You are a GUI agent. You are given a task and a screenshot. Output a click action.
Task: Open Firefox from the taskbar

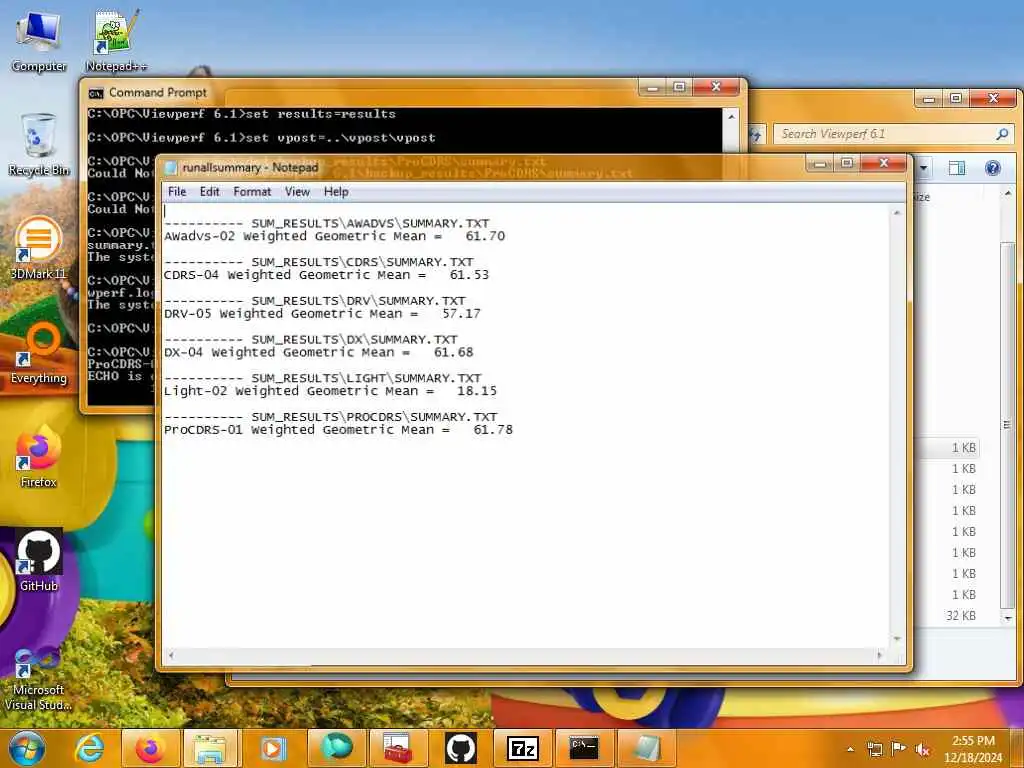[x=150, y=748]
